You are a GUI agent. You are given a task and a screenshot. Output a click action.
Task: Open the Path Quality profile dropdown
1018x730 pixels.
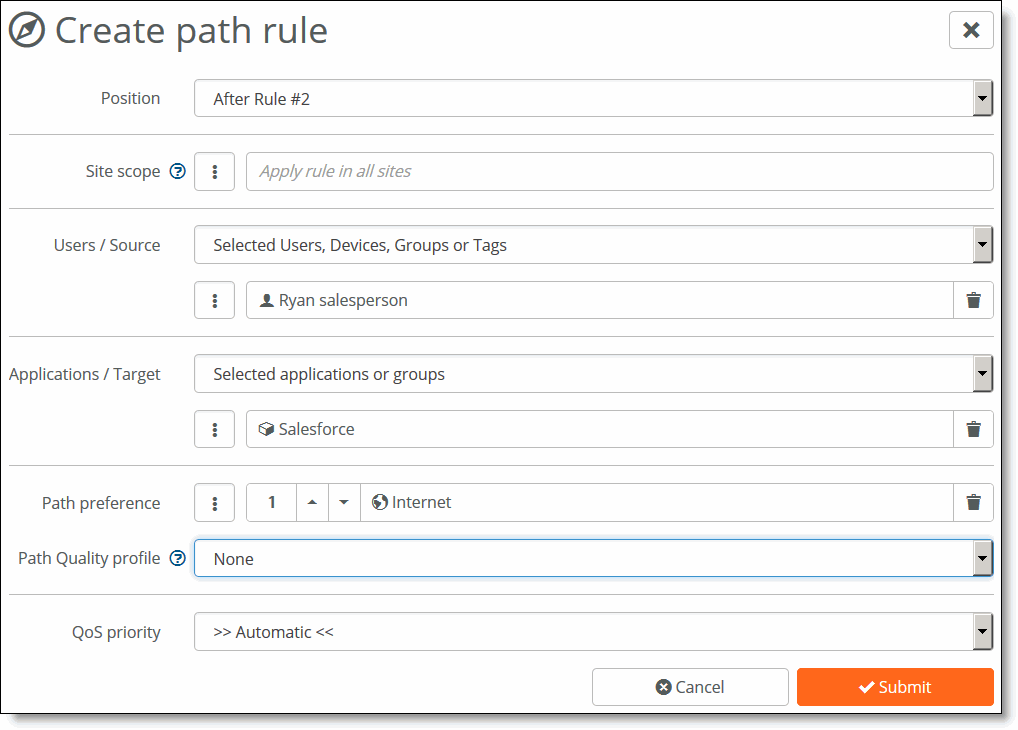point(593,559)
